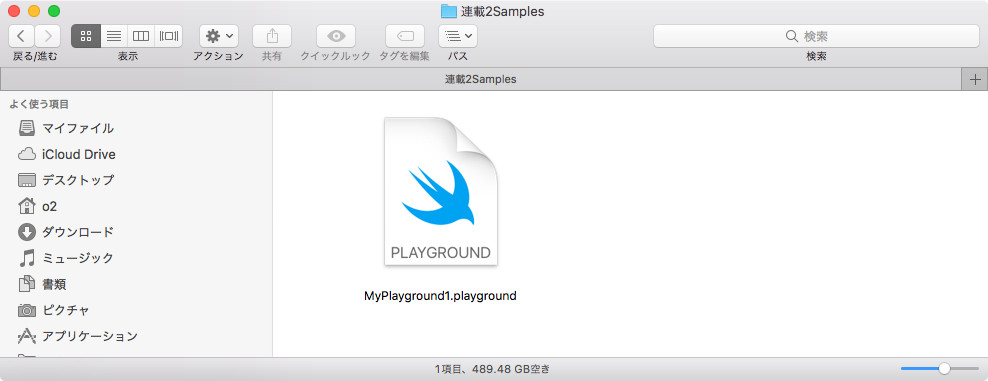Go back to previous folder
This screenshot has width=988, height=381.
pos(21,36)
